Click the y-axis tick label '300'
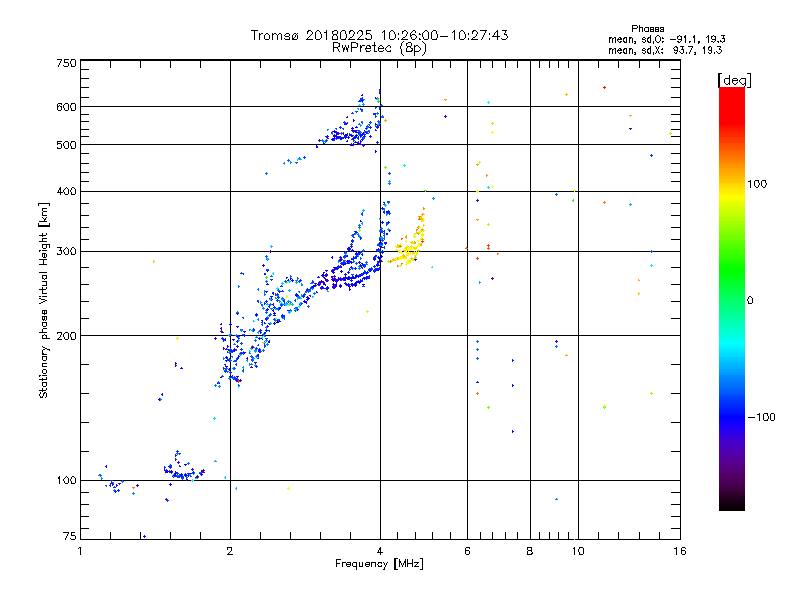800x600 pixels. click(x=66, y=252)
